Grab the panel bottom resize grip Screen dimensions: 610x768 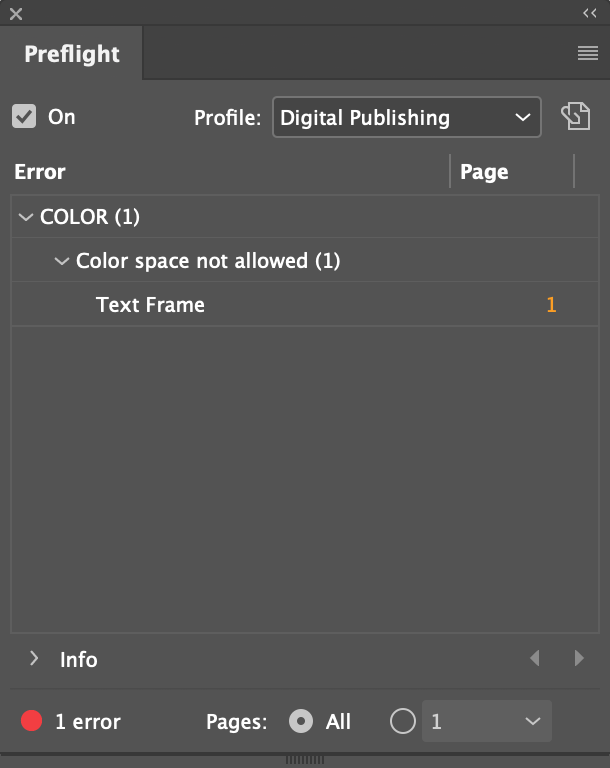[x=305, y=760]
